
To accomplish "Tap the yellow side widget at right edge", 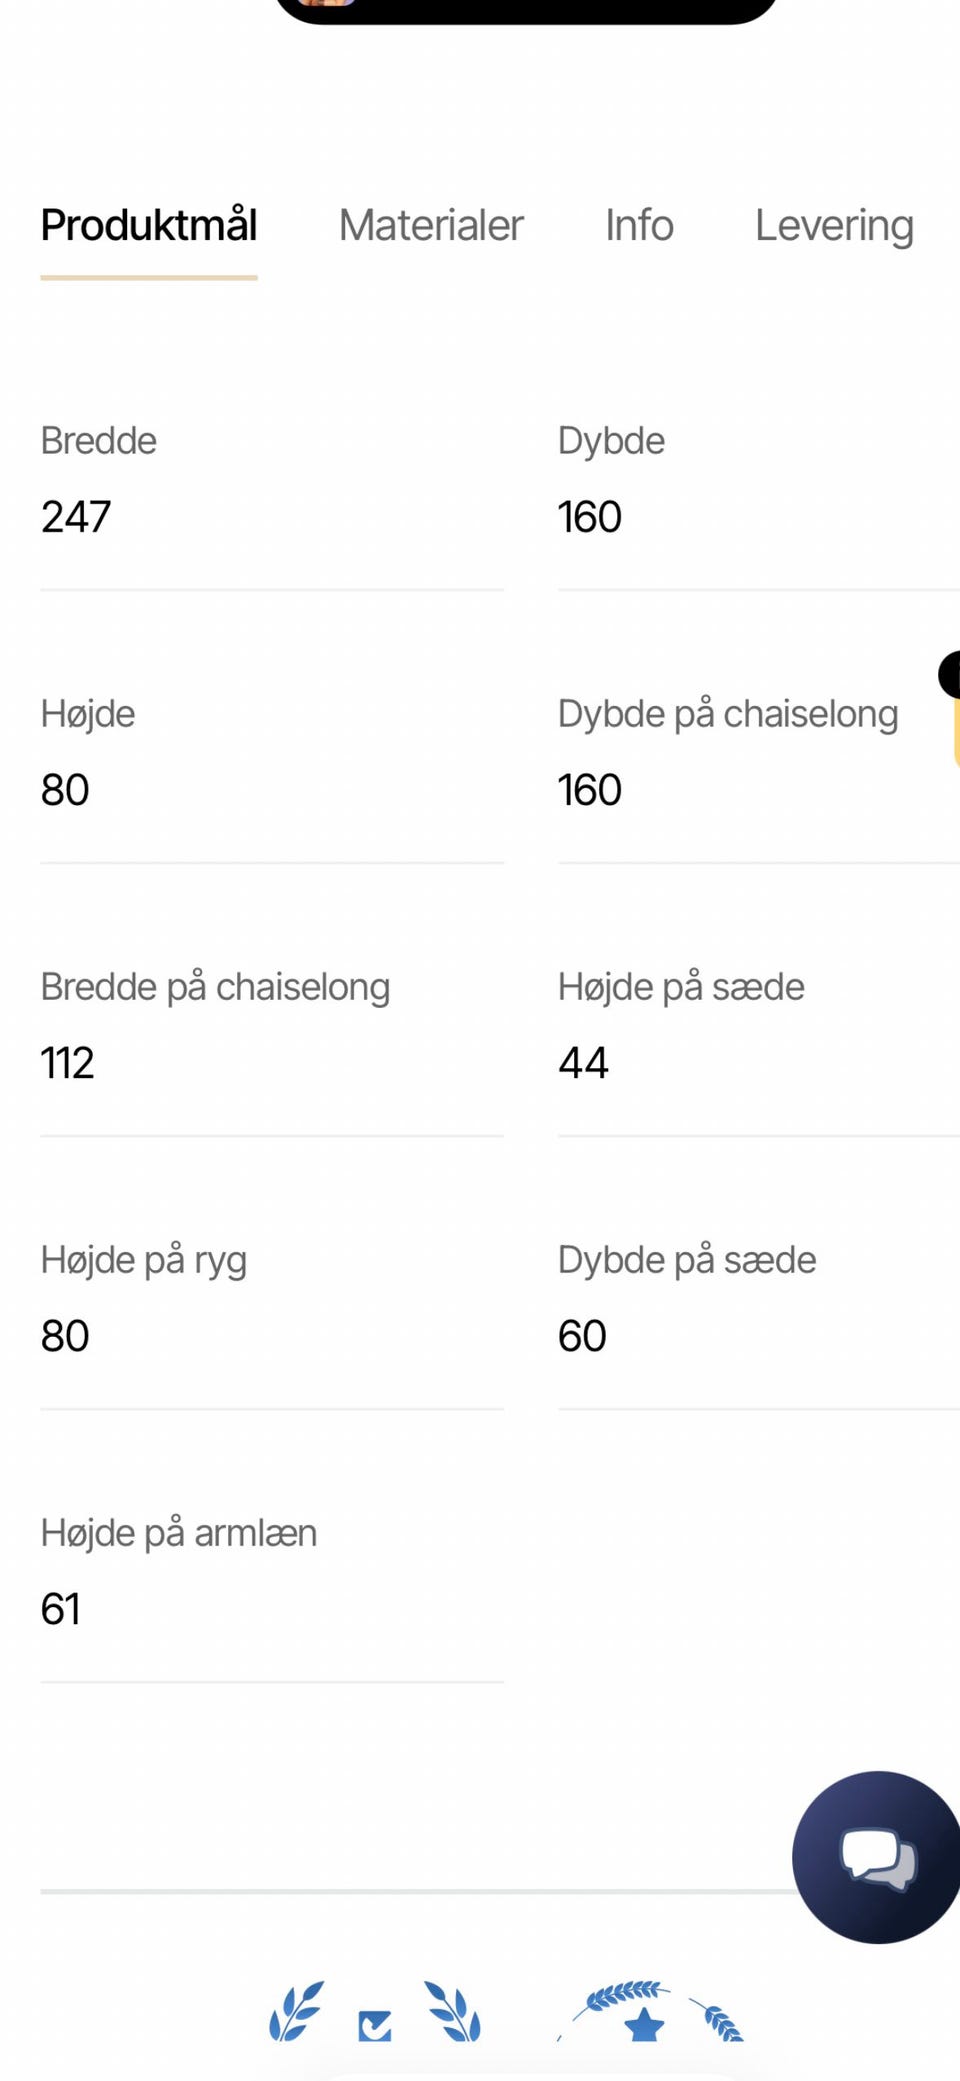I will click(x=955, y=730).
